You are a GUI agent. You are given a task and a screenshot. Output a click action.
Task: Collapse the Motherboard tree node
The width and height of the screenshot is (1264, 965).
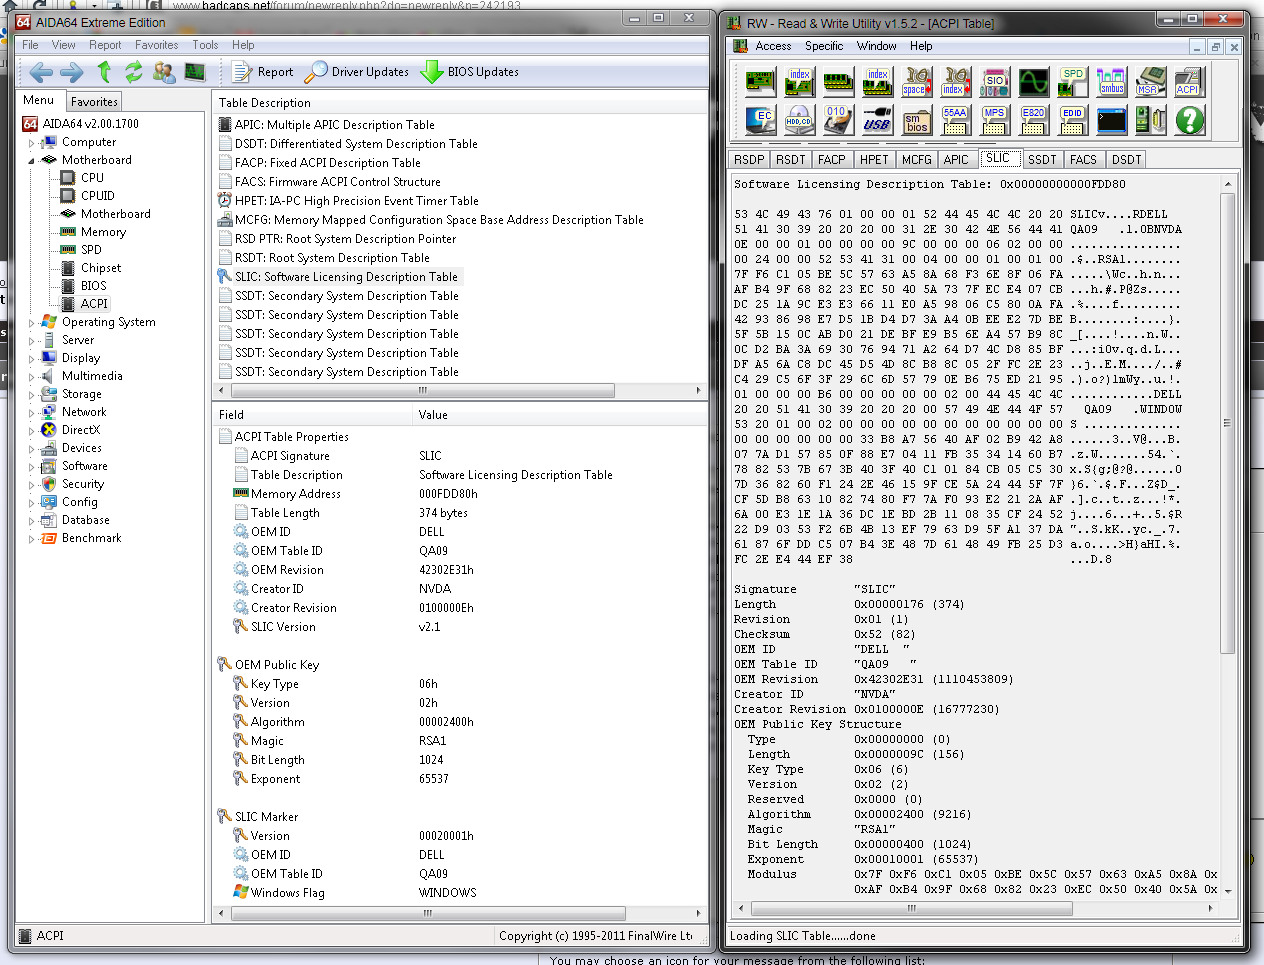click(x=31, y=160)
